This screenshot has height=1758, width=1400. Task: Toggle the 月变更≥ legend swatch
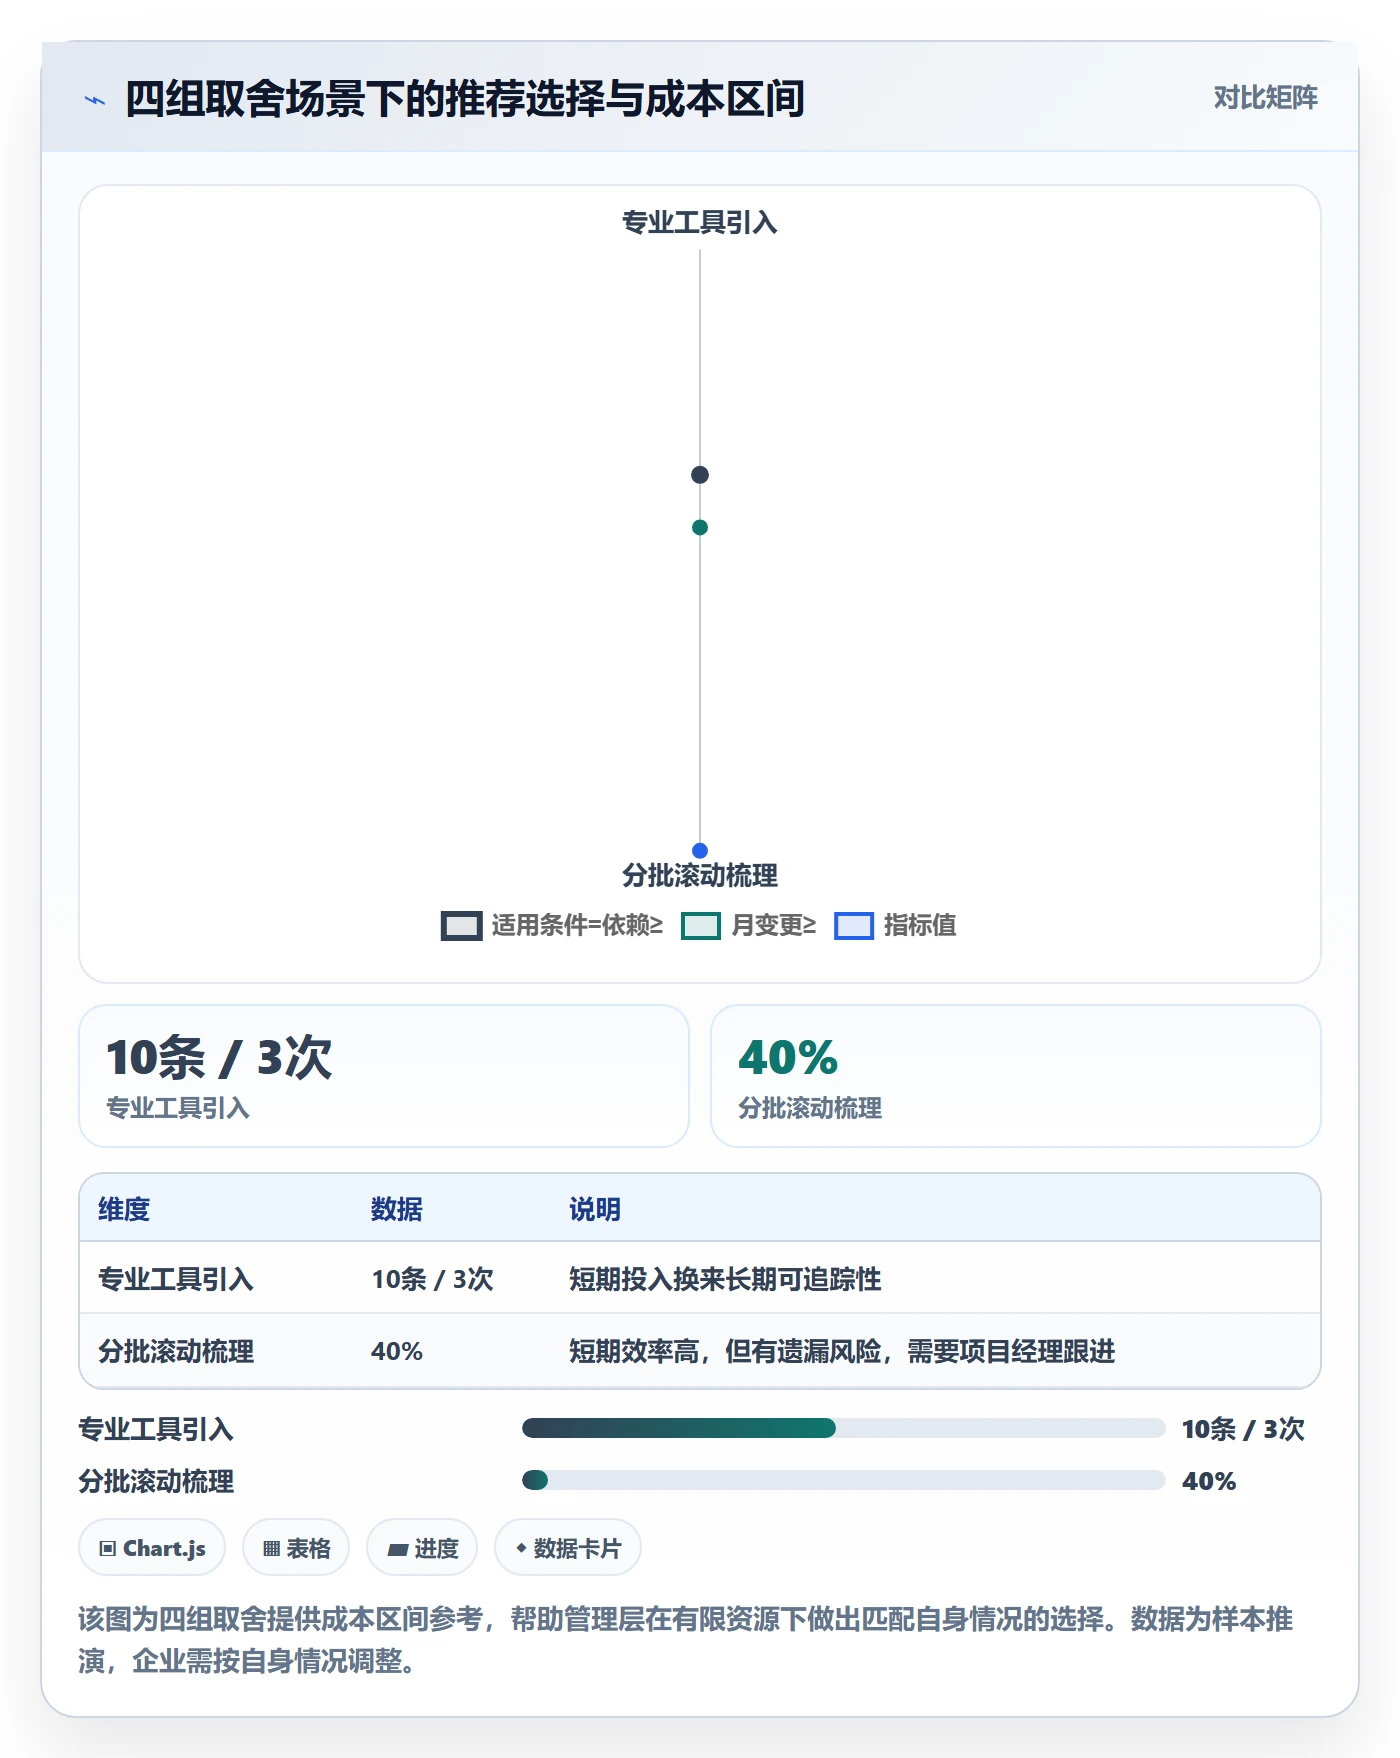pos(701,926)
